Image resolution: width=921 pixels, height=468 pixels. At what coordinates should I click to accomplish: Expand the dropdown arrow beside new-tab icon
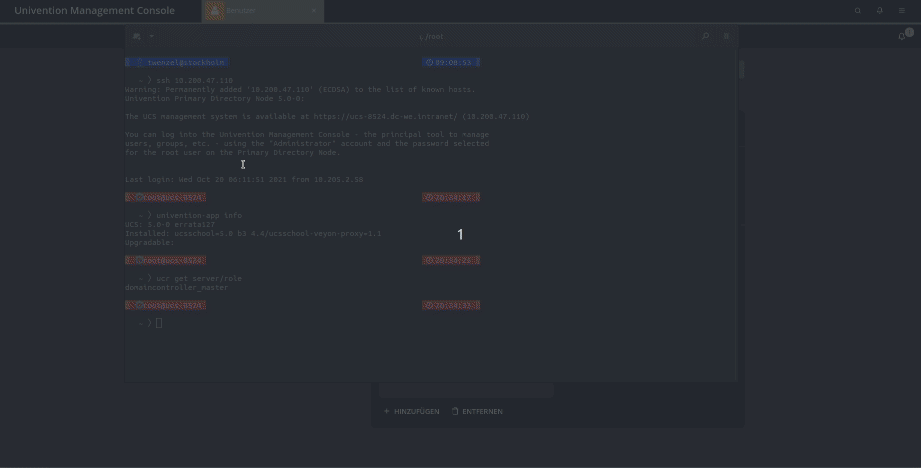[x=152, y=36]
